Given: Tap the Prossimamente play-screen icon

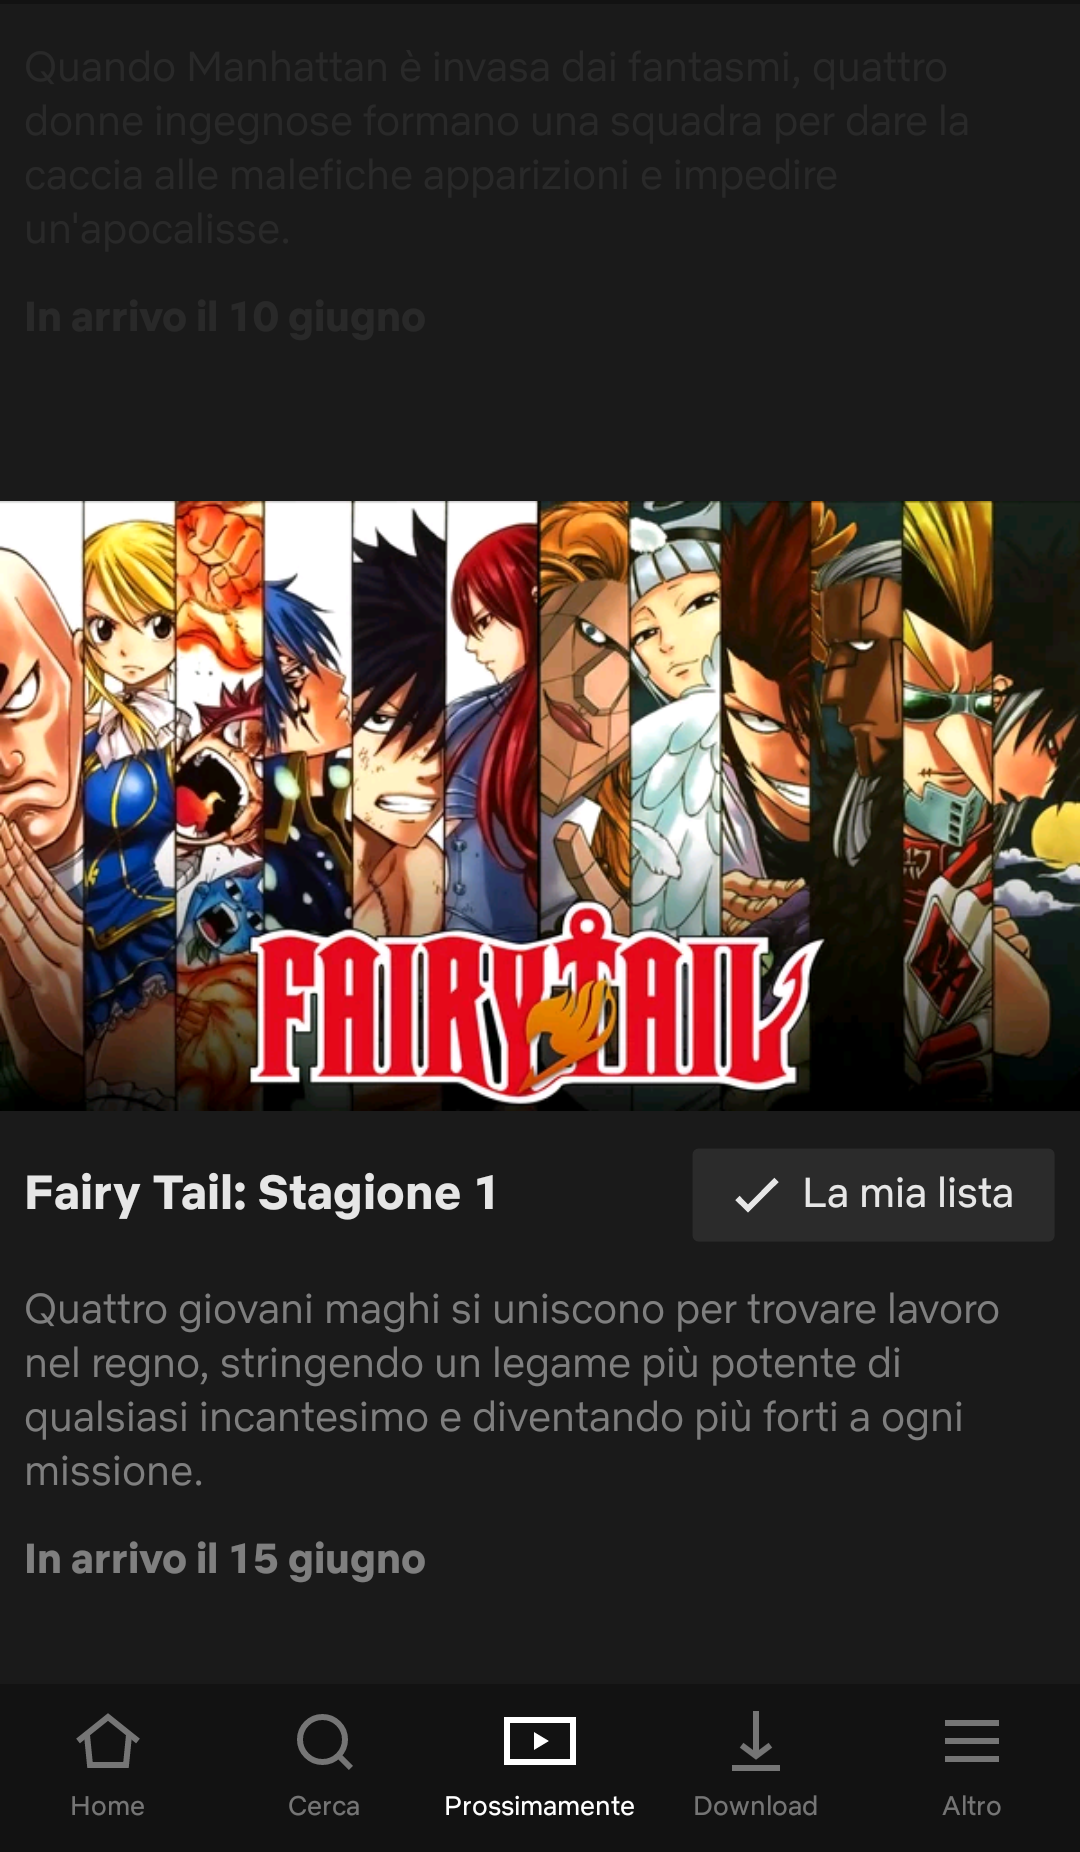Looking at the screenshot, I should [x=540, y=1741].
